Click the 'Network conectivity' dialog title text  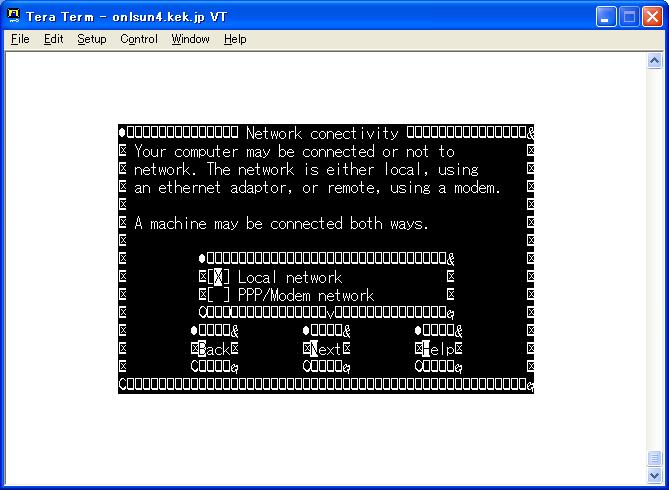pyautogui.click(x=322, y=134)
